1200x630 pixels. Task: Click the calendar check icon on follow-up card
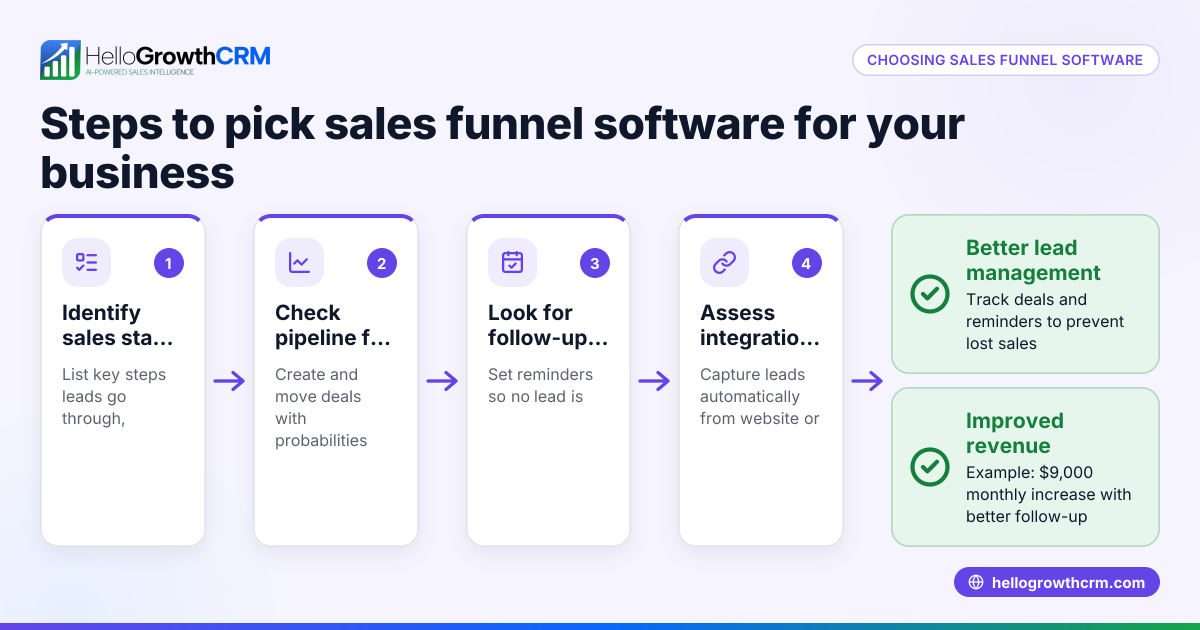(512, 263)
